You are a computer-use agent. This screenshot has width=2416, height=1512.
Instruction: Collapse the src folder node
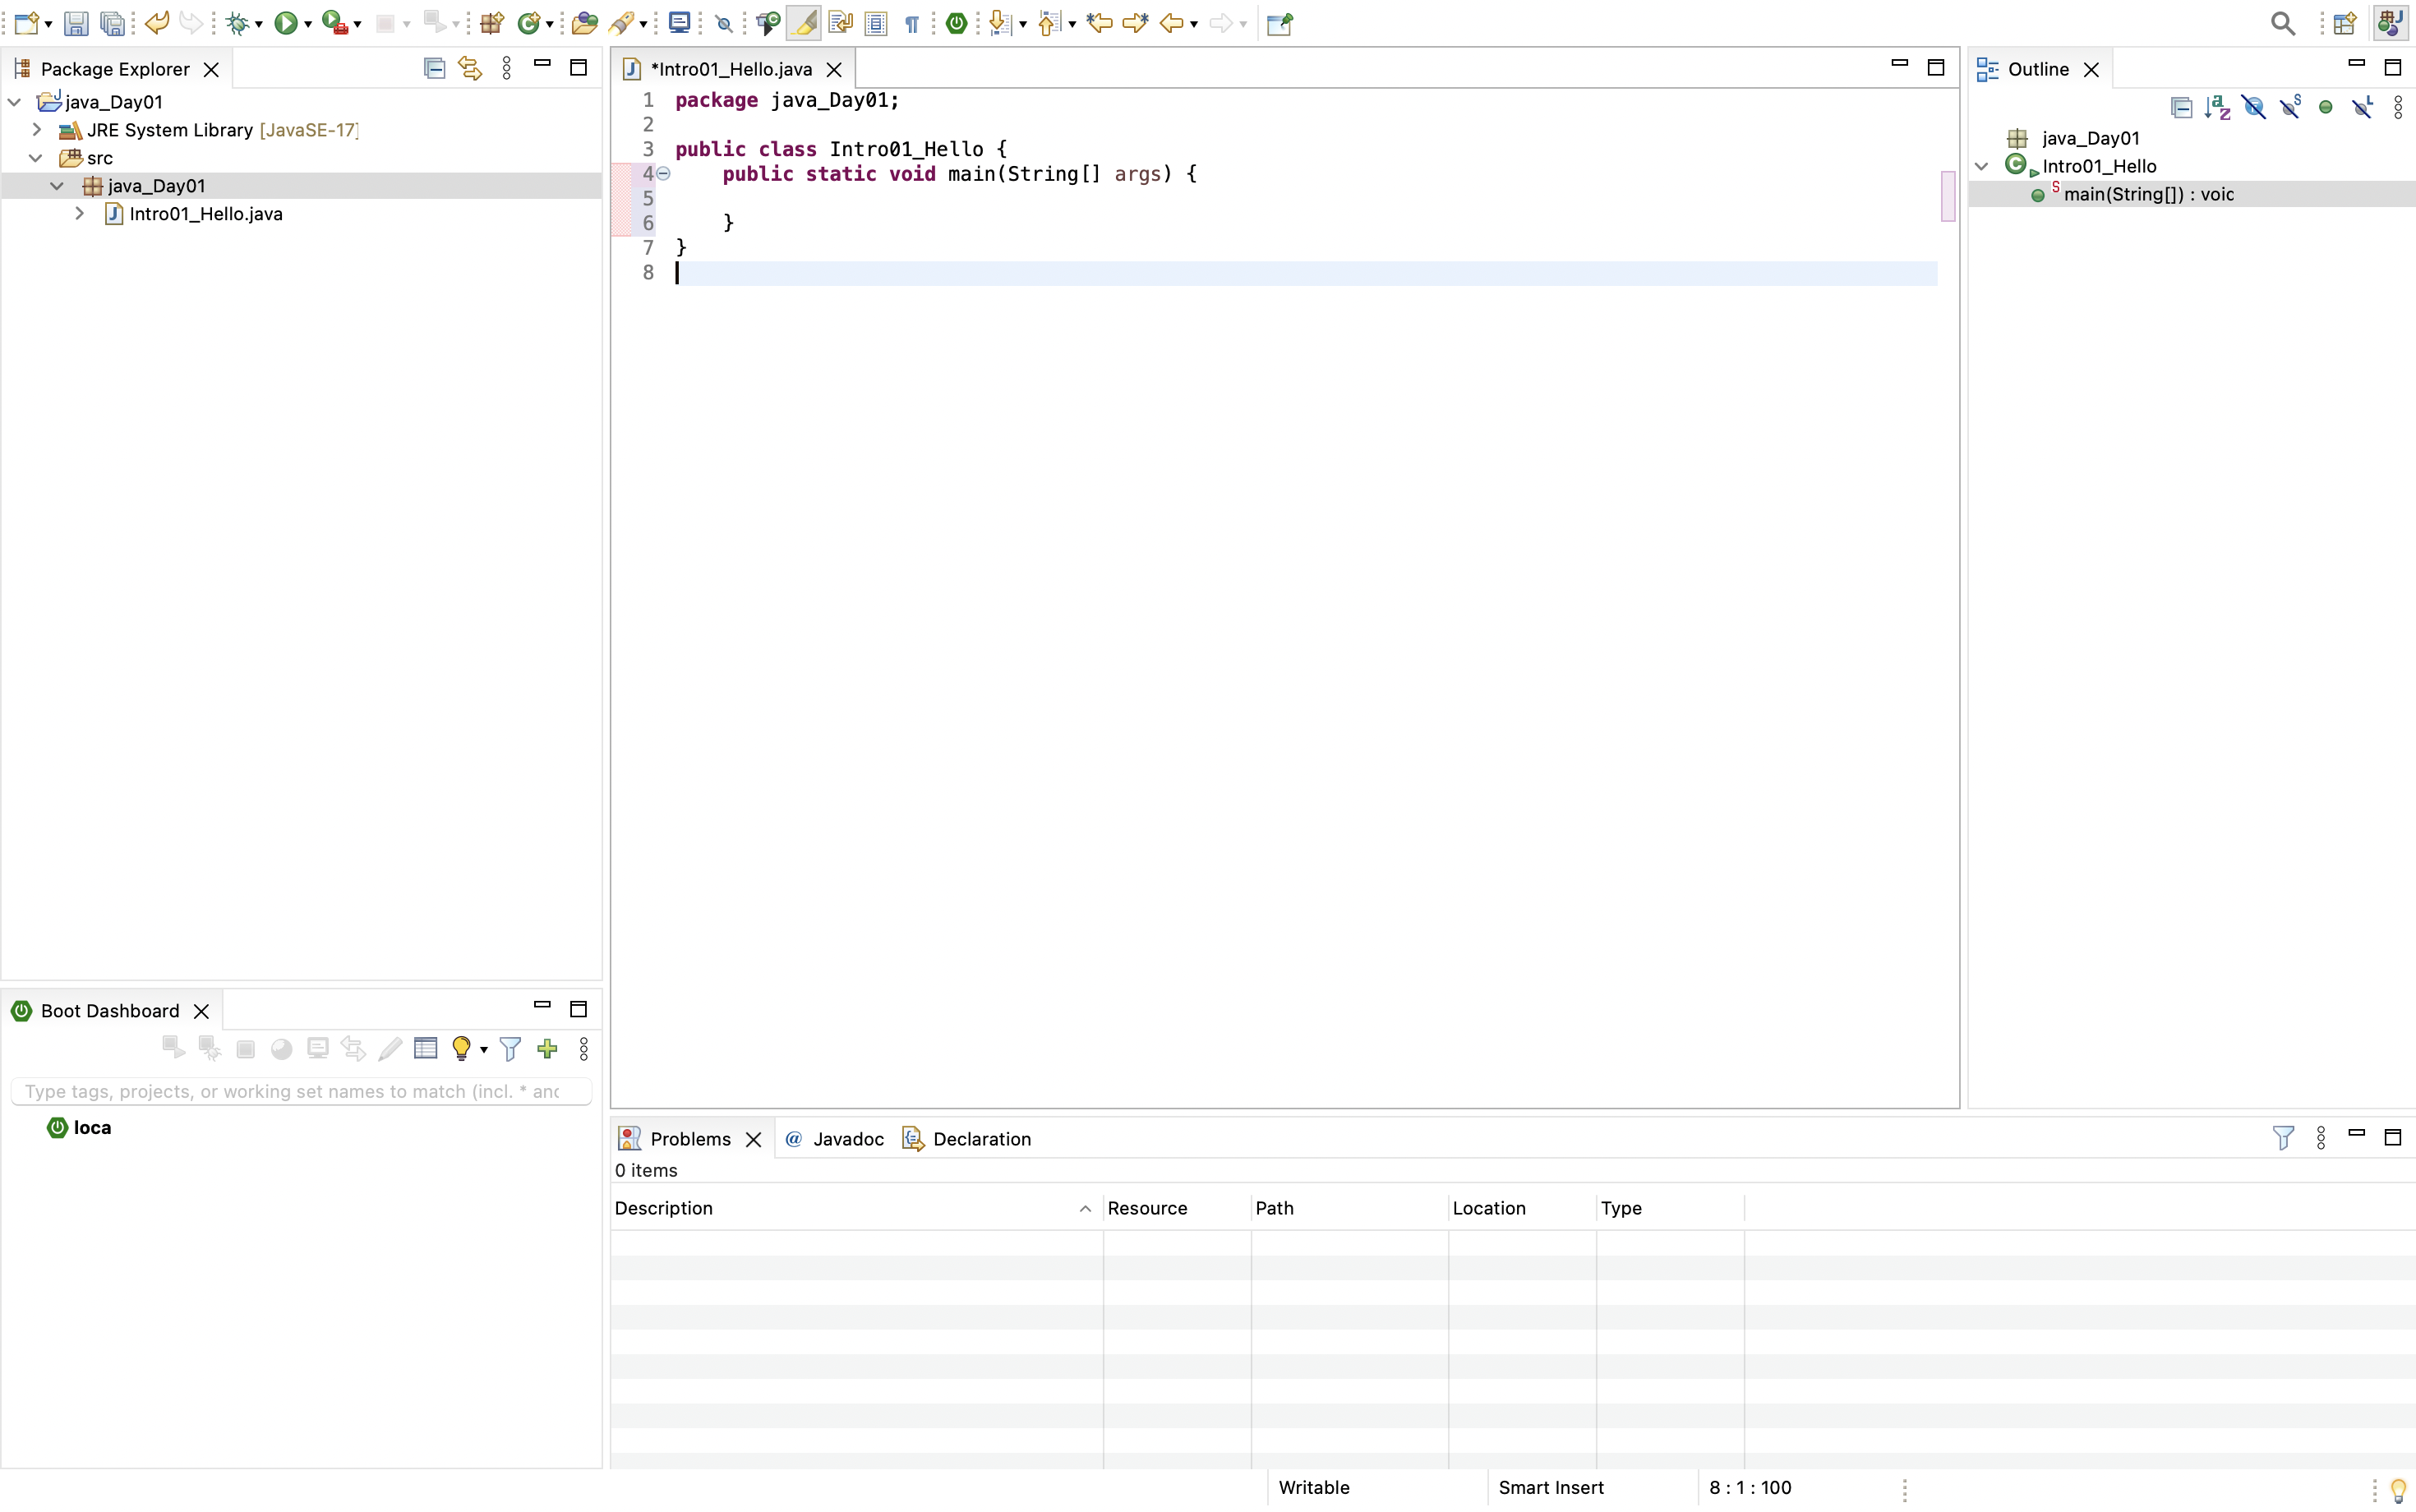(x=36, y=158)
